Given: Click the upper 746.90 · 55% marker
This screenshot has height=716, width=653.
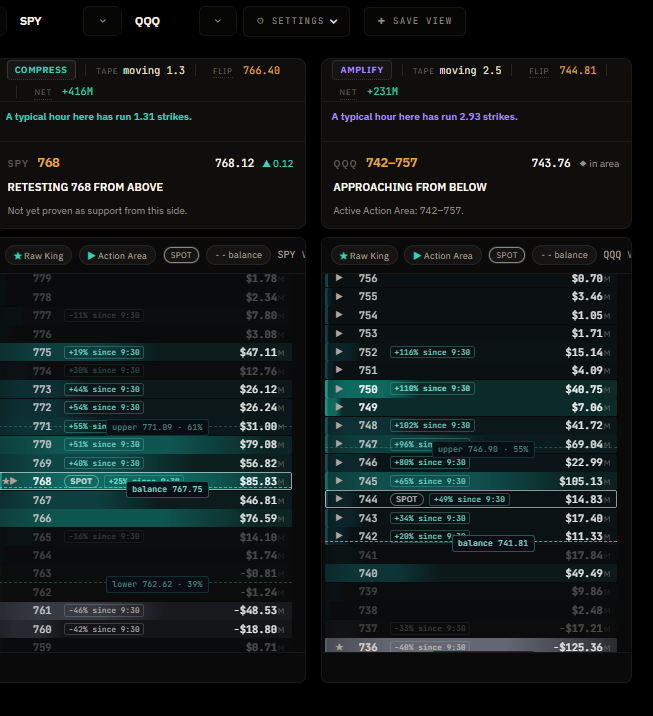Looking at the screenshot, I should [483, 449].
